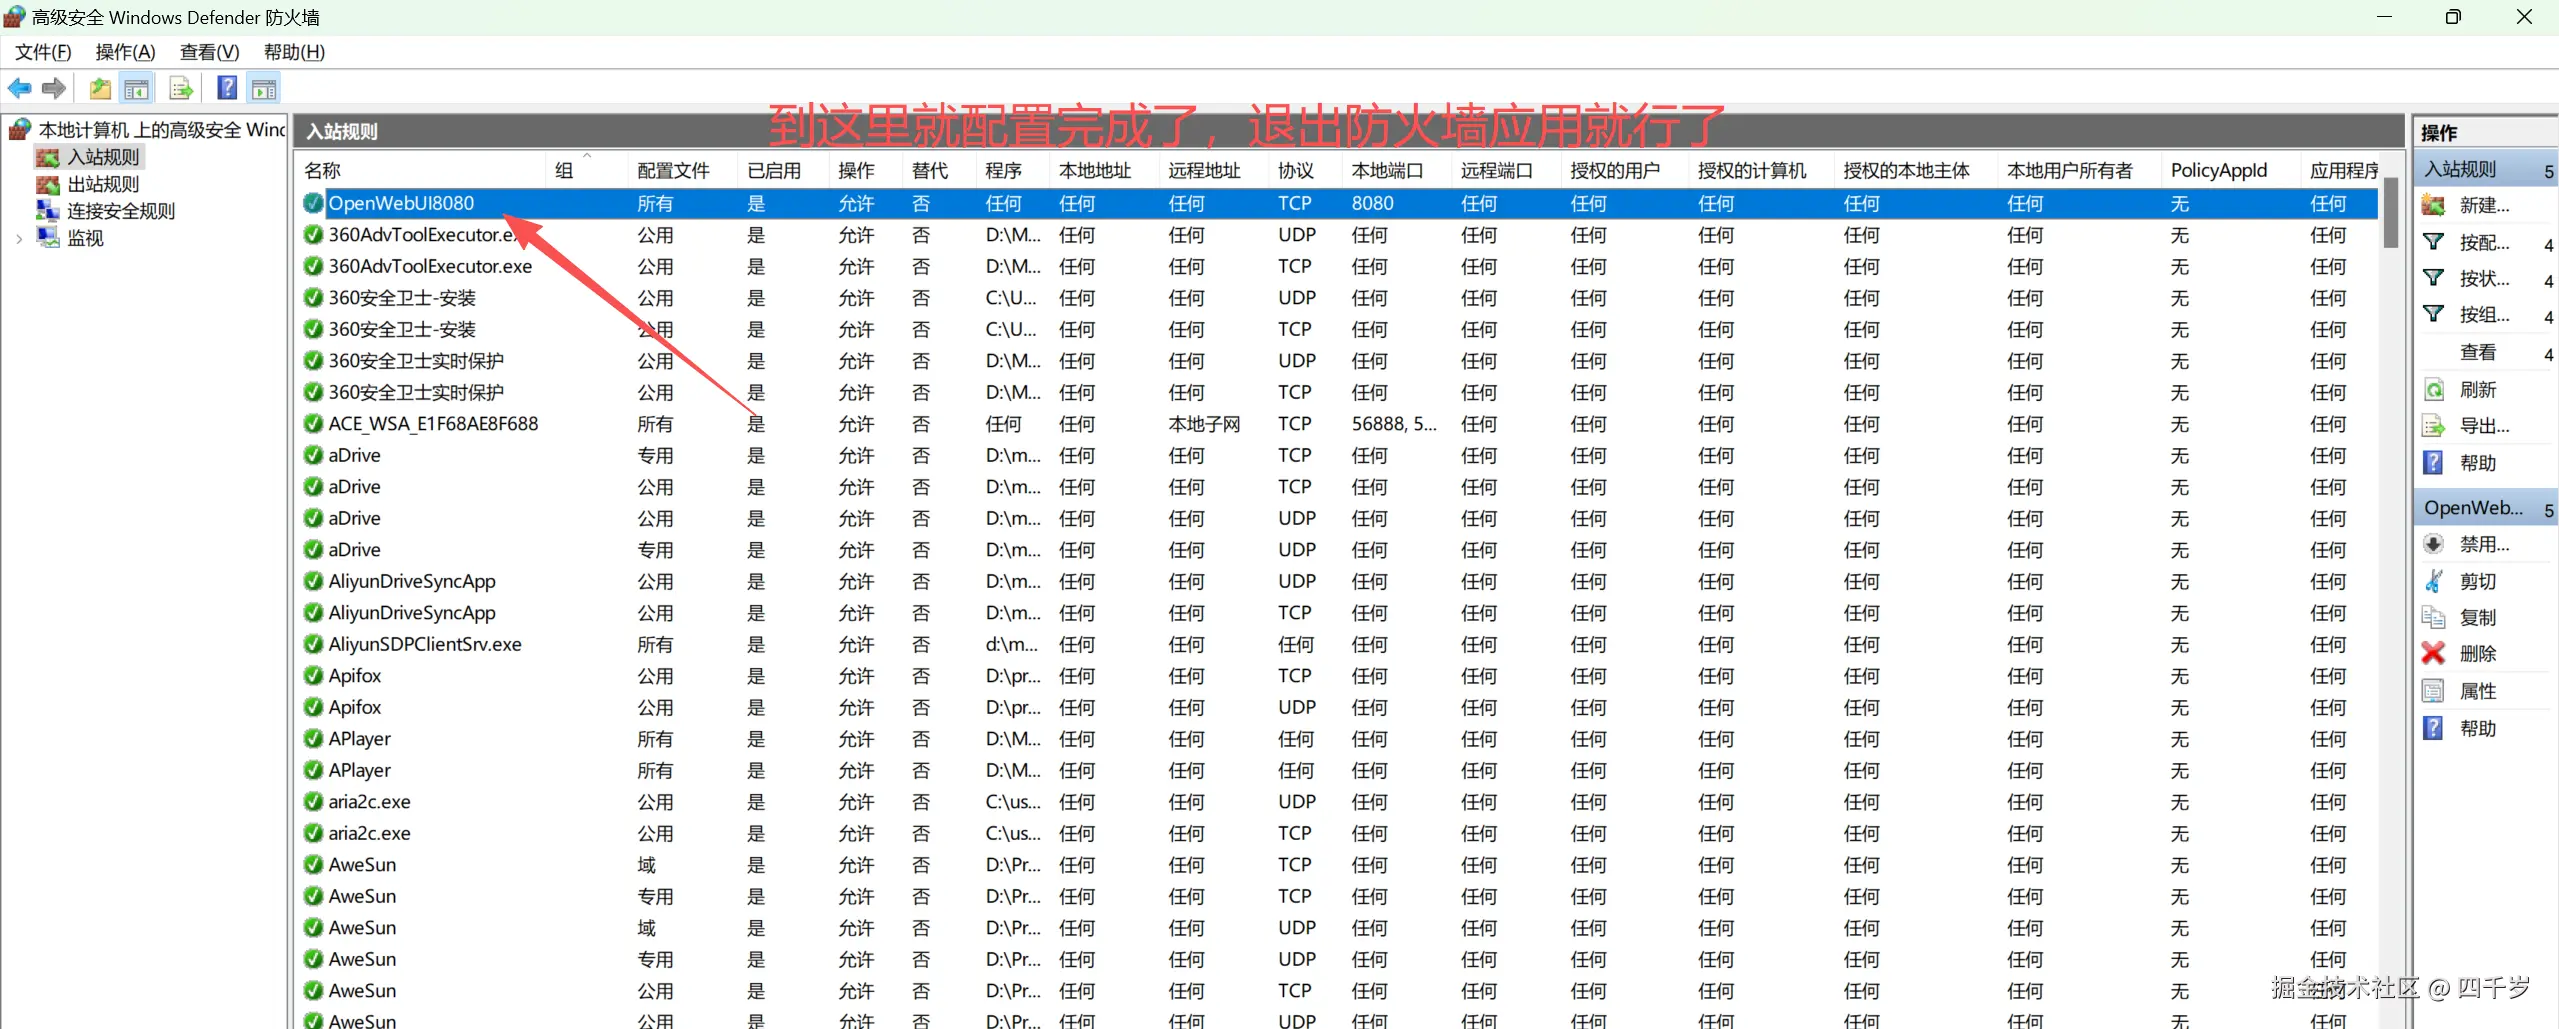Click the 授权的本地主体 column header
The image size is (2559, 1029).
pos(1917,170)
